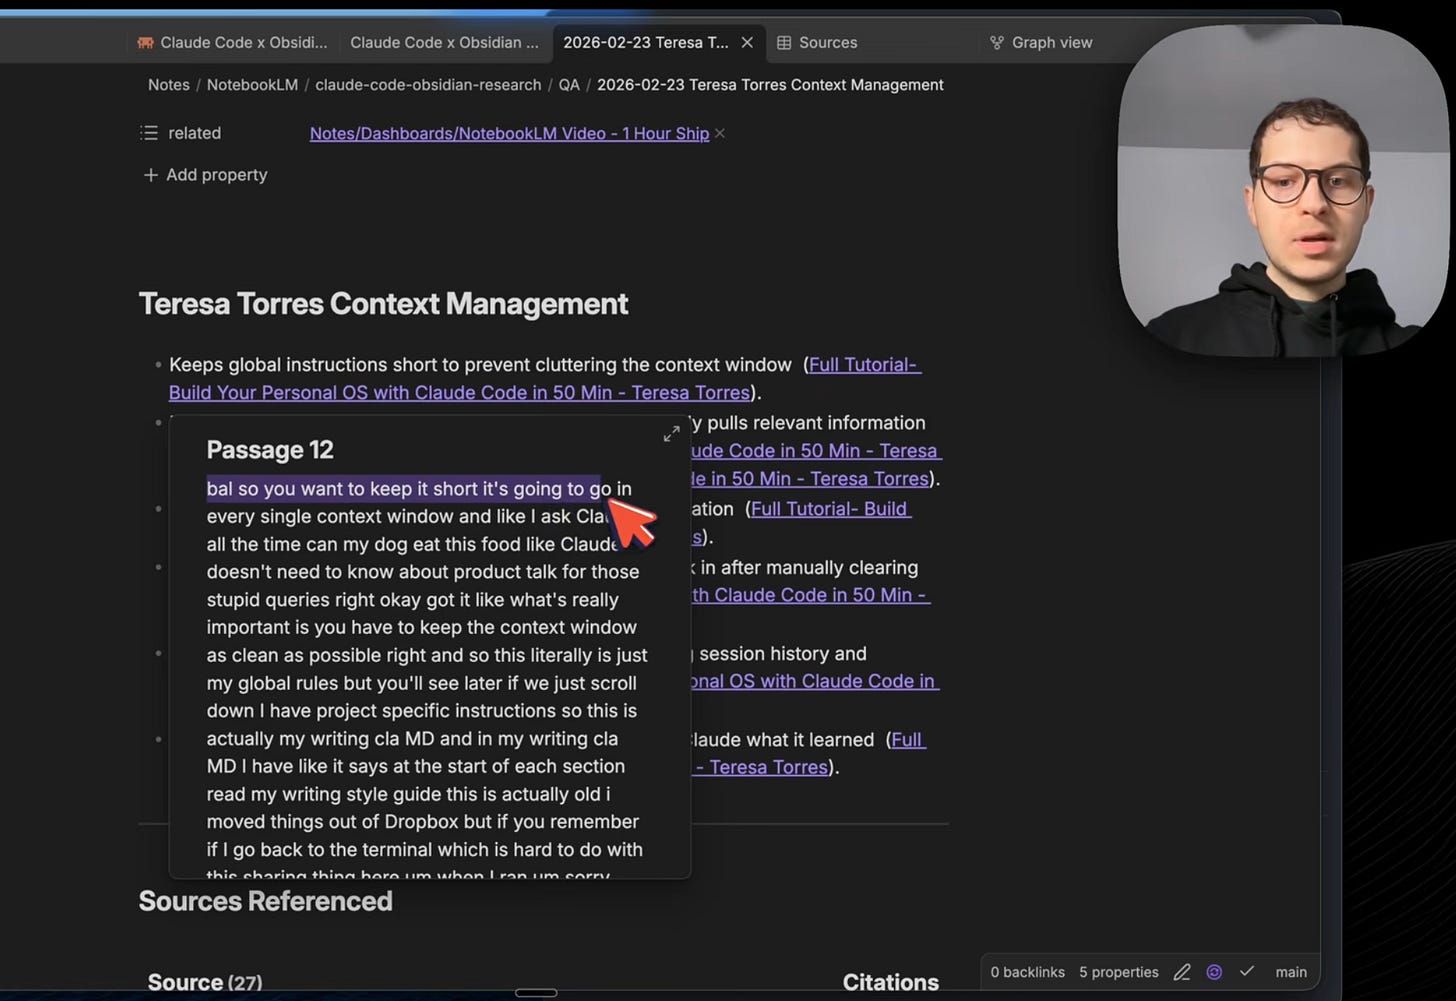Open the Claude Code tab with orange icon
Screen dimensions: 1456x1001
pos(232,43)
